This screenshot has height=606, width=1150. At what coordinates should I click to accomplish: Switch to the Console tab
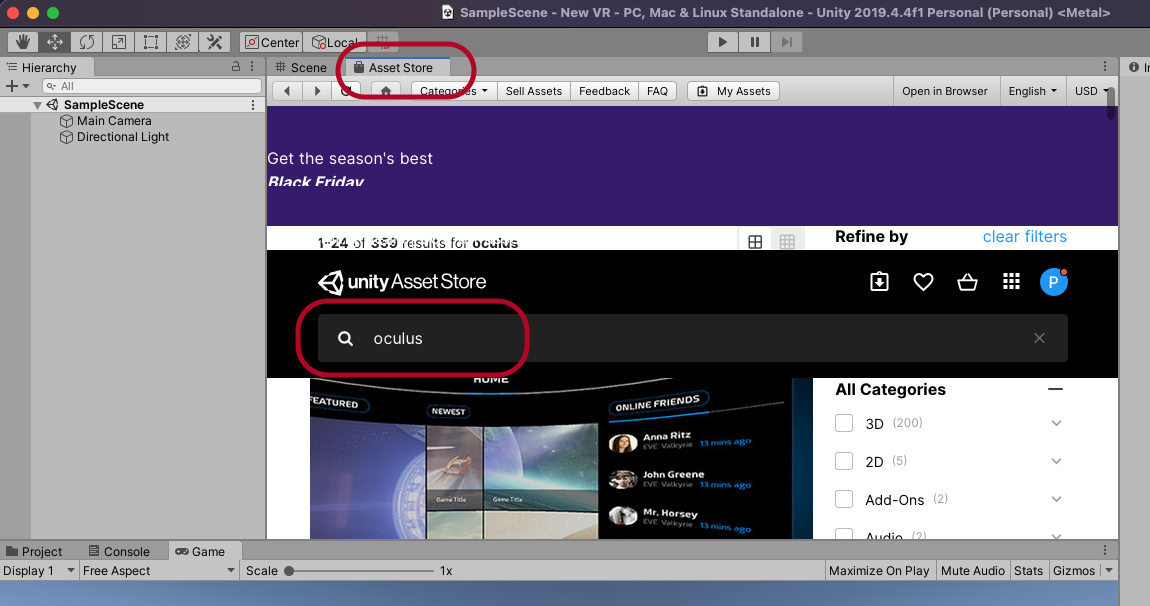coord(119,552)
